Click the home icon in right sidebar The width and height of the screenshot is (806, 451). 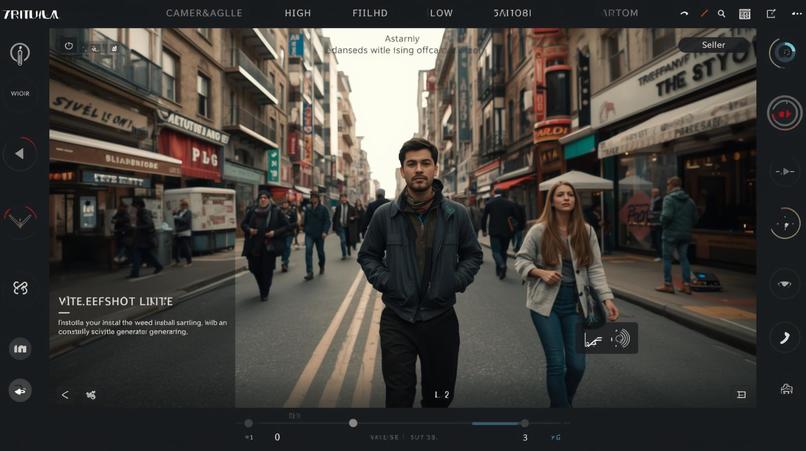(786, 389)
